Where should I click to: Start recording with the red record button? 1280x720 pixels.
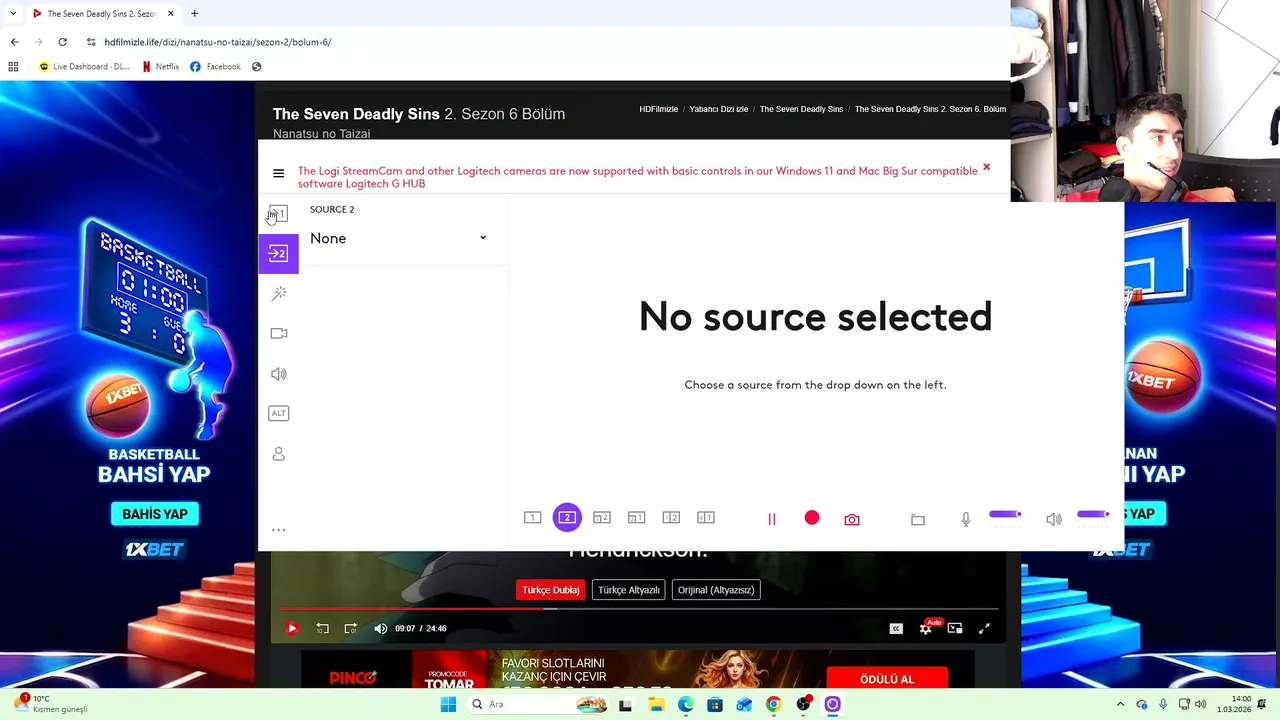[x=812, y=518]
